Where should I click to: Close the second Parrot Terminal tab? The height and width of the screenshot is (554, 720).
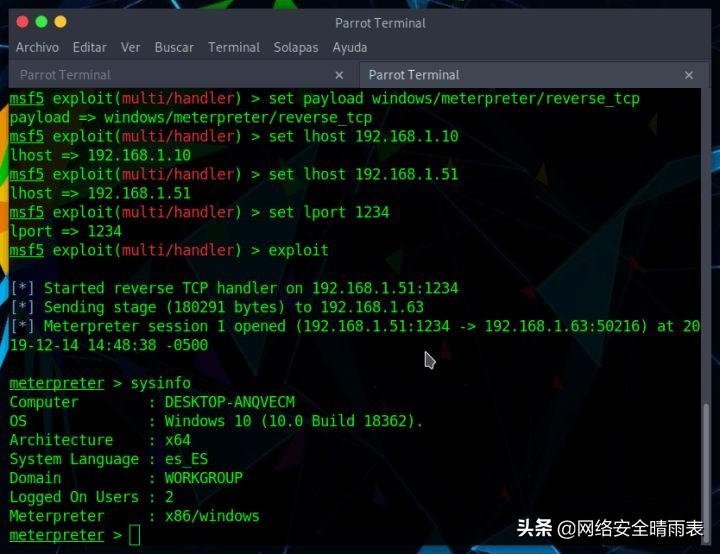[x=689, y=75]
